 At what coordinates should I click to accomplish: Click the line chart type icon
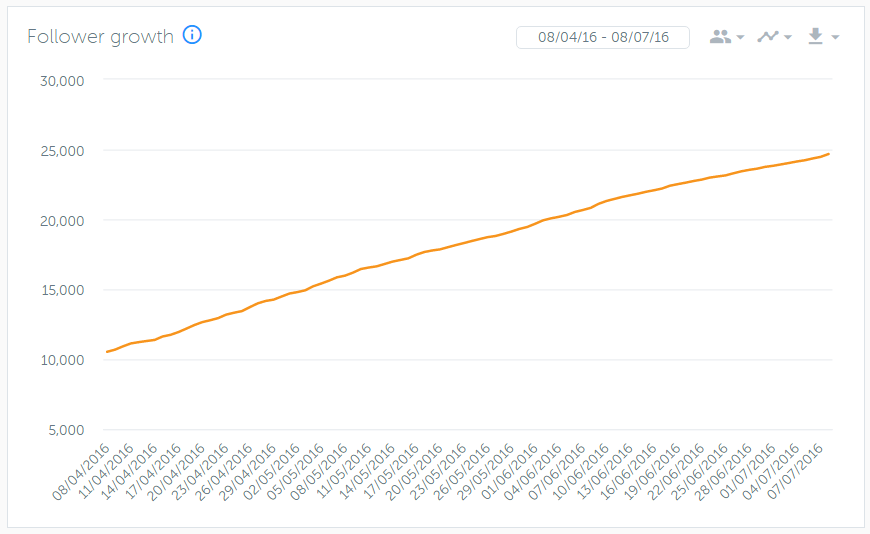click(x=768, y=37)
